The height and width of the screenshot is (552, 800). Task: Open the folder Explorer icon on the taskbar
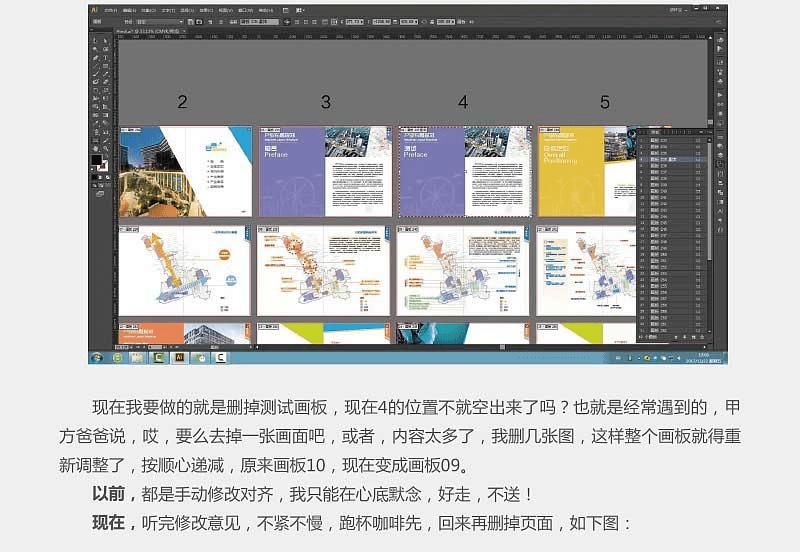[137, 358]
